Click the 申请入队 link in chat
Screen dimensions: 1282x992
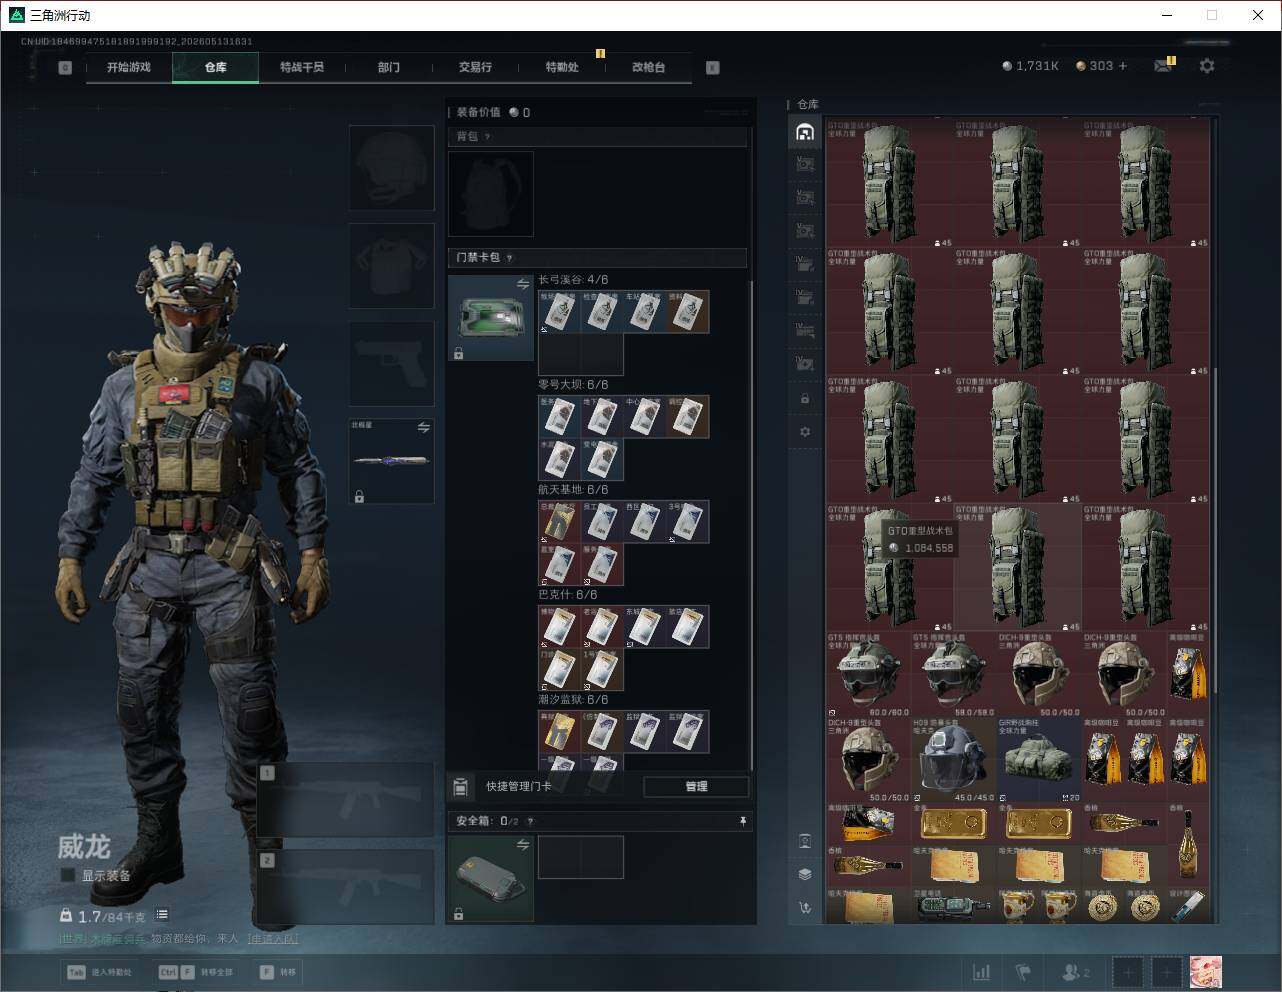tap(273, 939)
